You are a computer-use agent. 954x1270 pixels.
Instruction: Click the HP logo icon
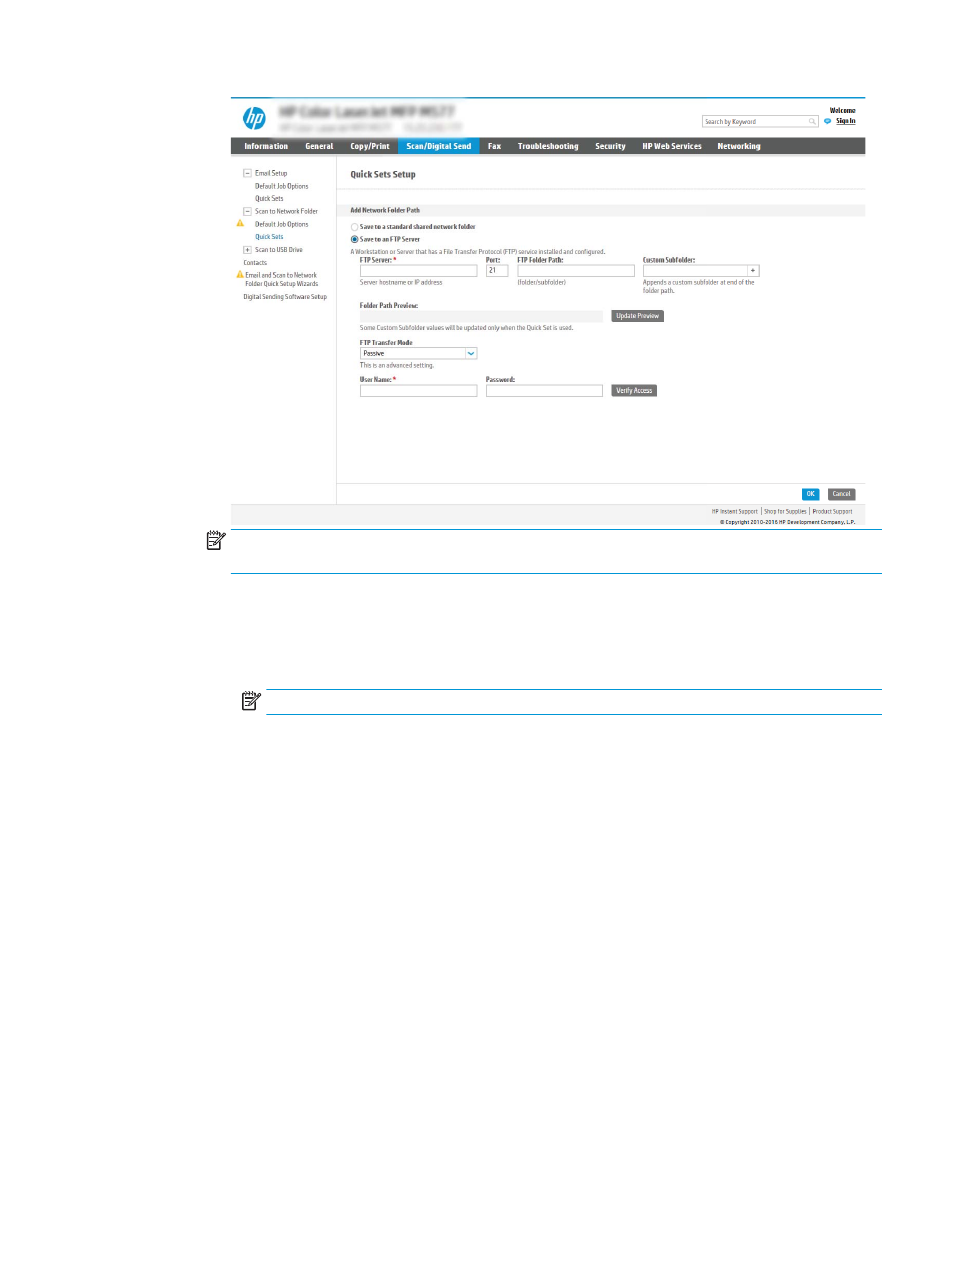pos(255,118)
